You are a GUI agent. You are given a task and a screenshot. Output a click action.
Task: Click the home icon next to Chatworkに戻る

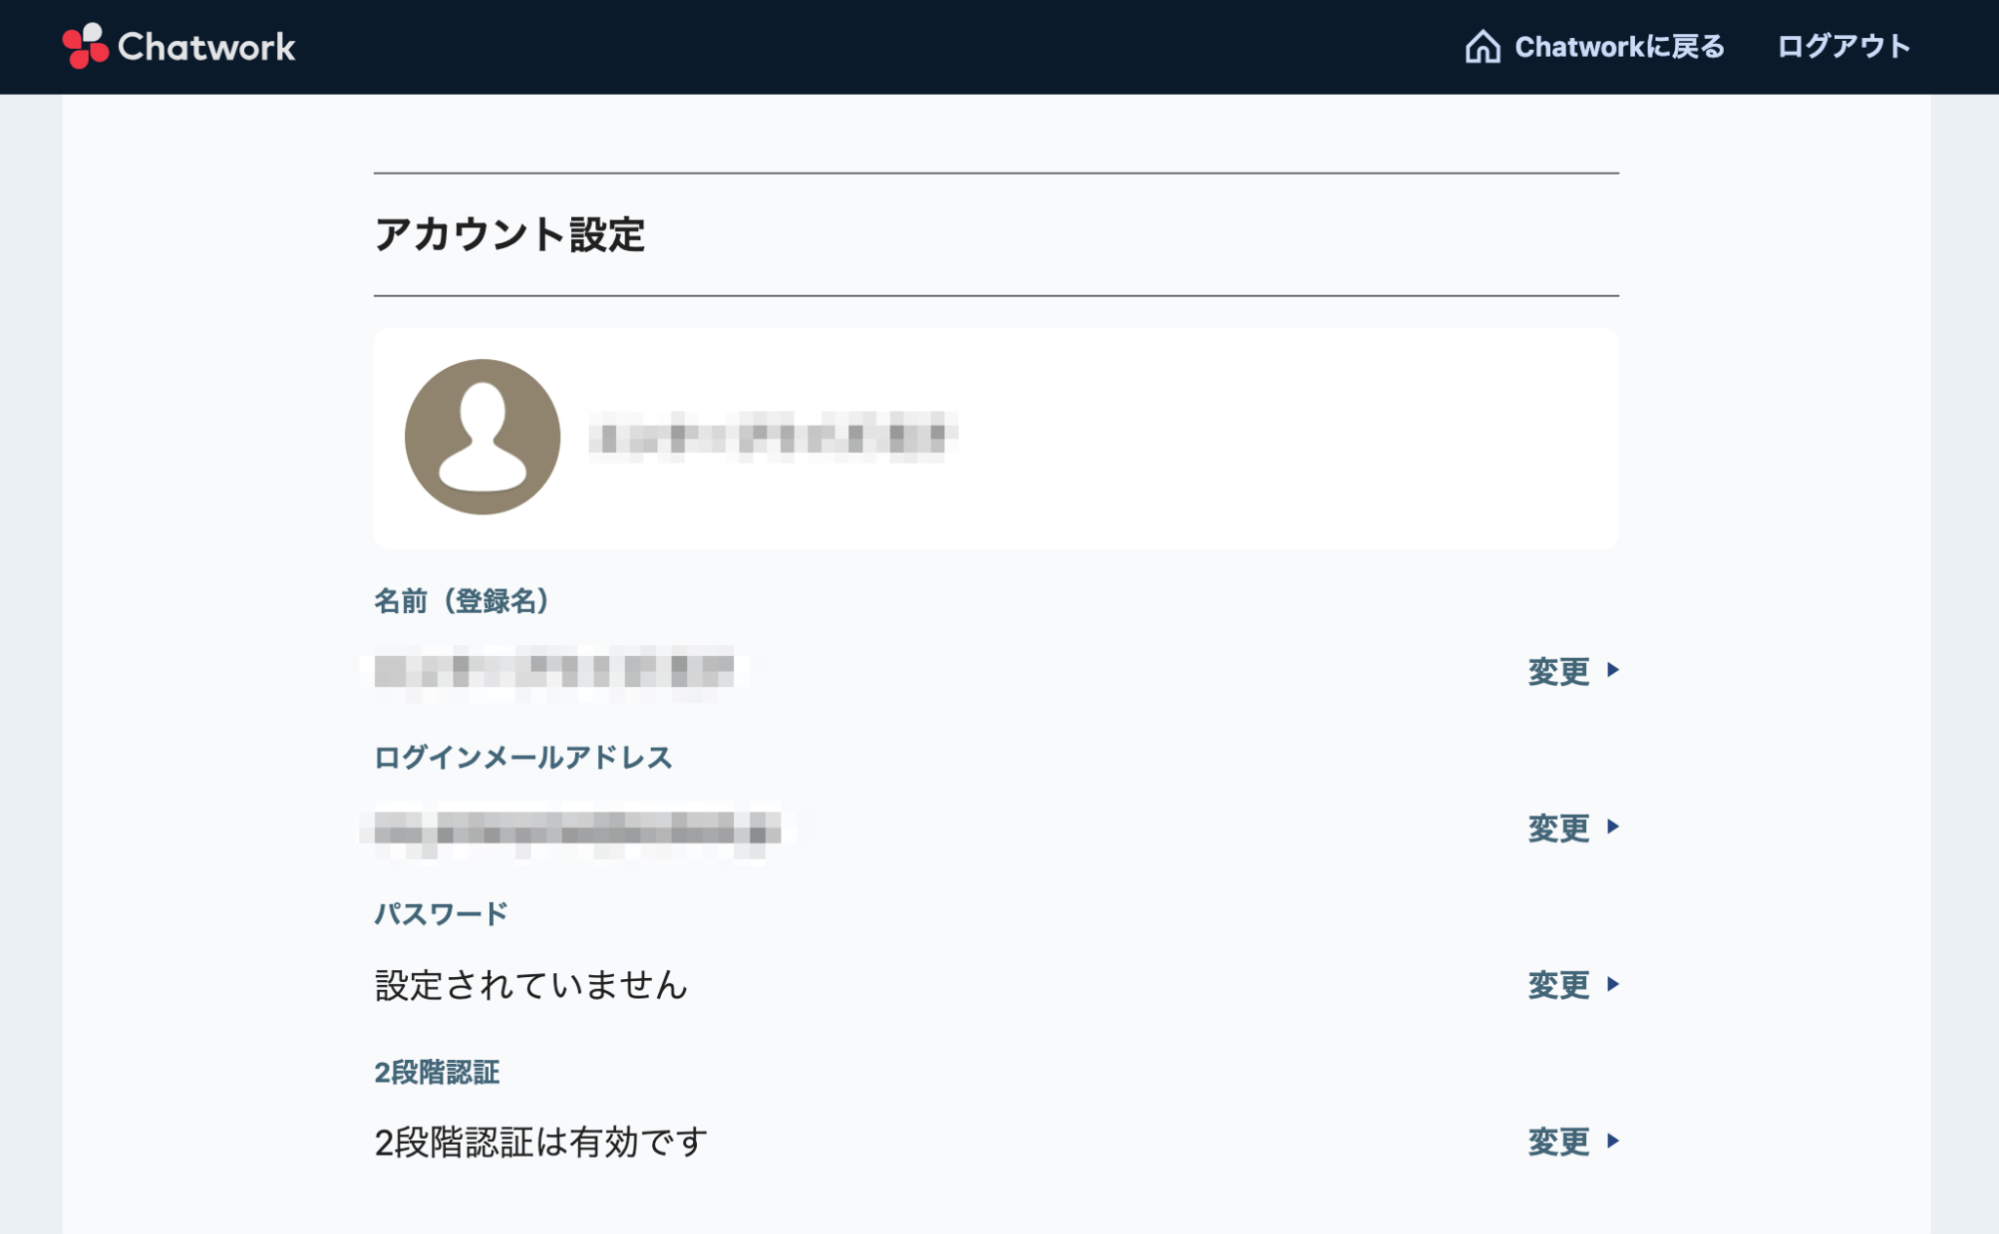1481,45
